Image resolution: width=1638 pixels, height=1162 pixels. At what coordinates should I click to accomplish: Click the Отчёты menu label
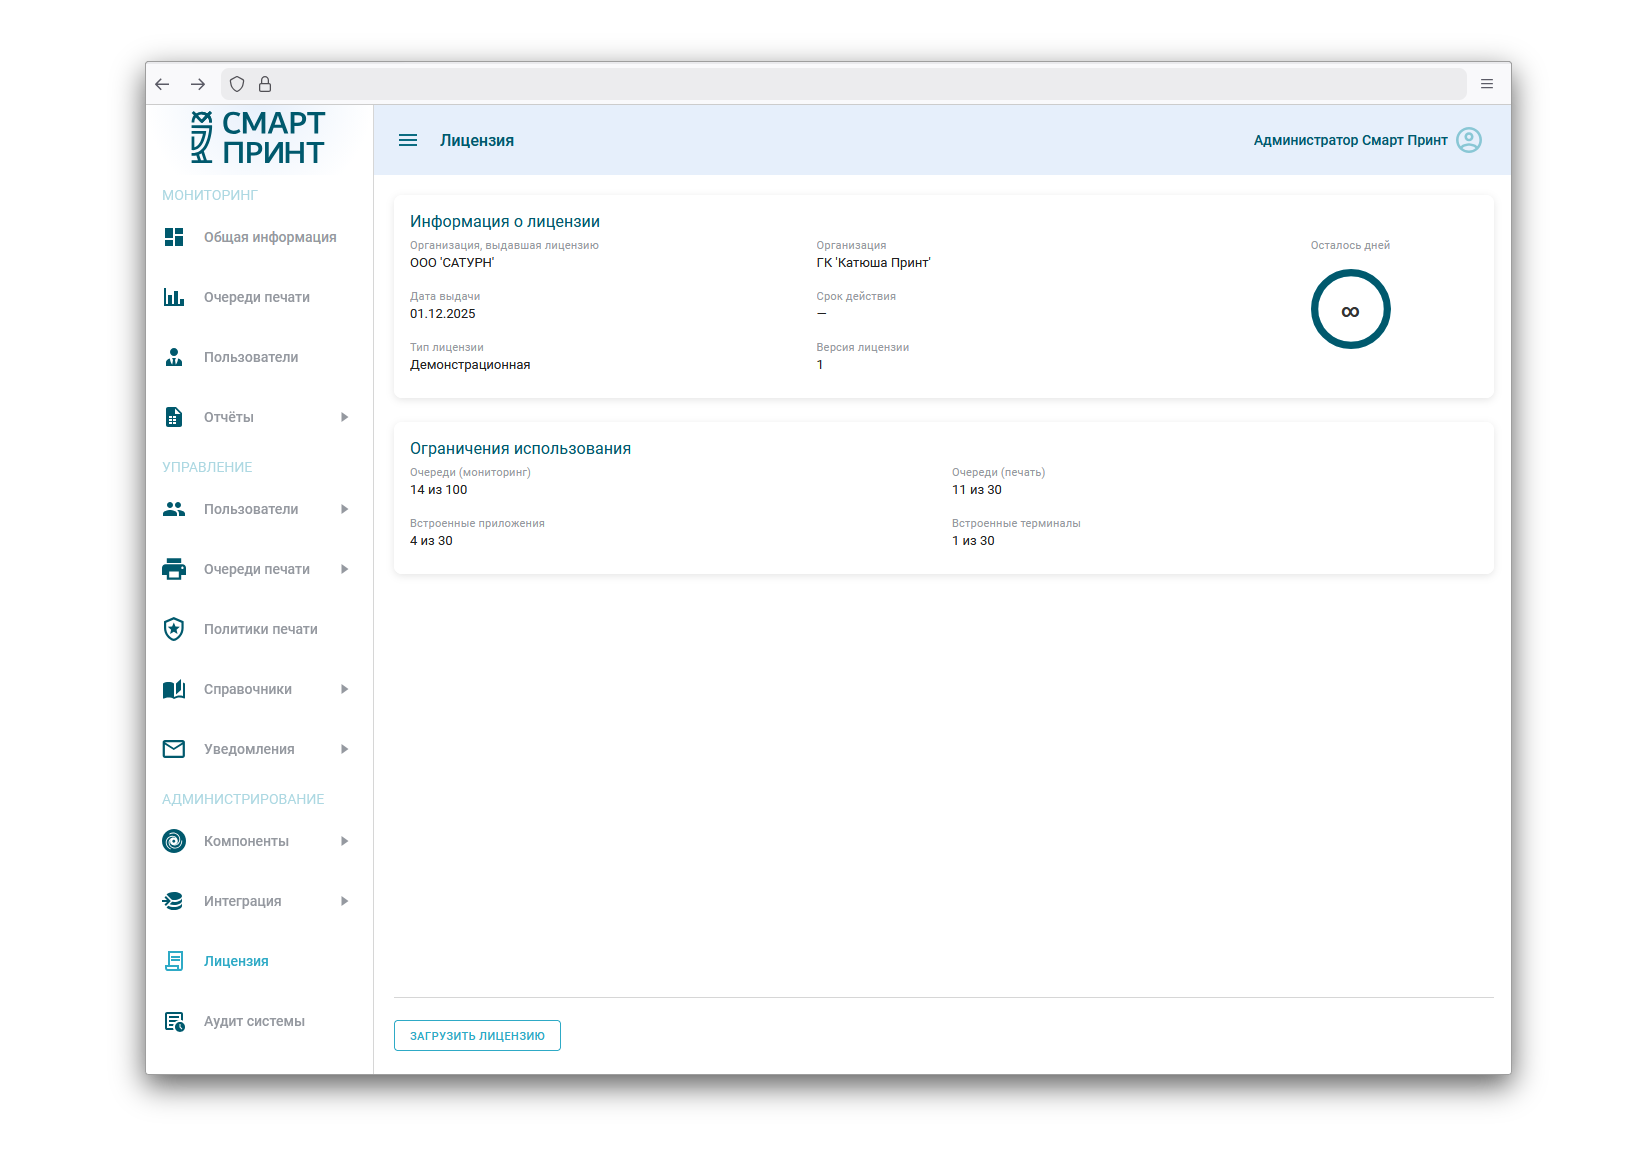pos(229,417)
